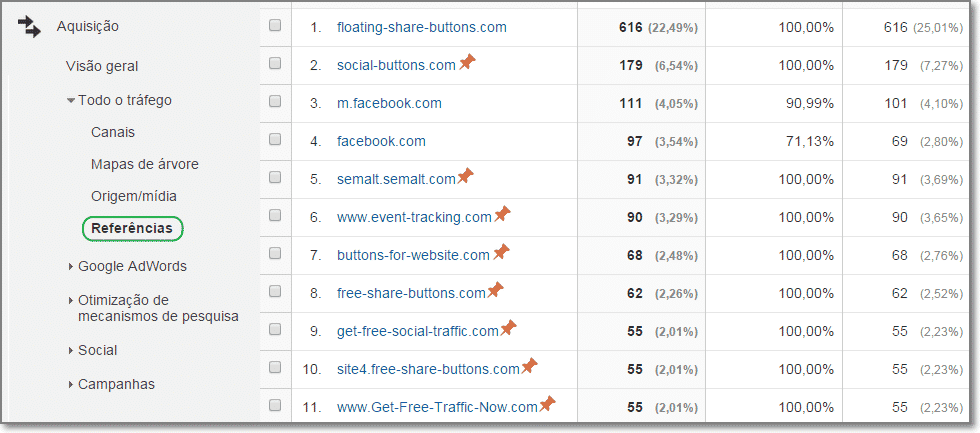980x433 pixels.
Task: Open the floating-share-buttons.com referral link
Action: coord(422,27)
